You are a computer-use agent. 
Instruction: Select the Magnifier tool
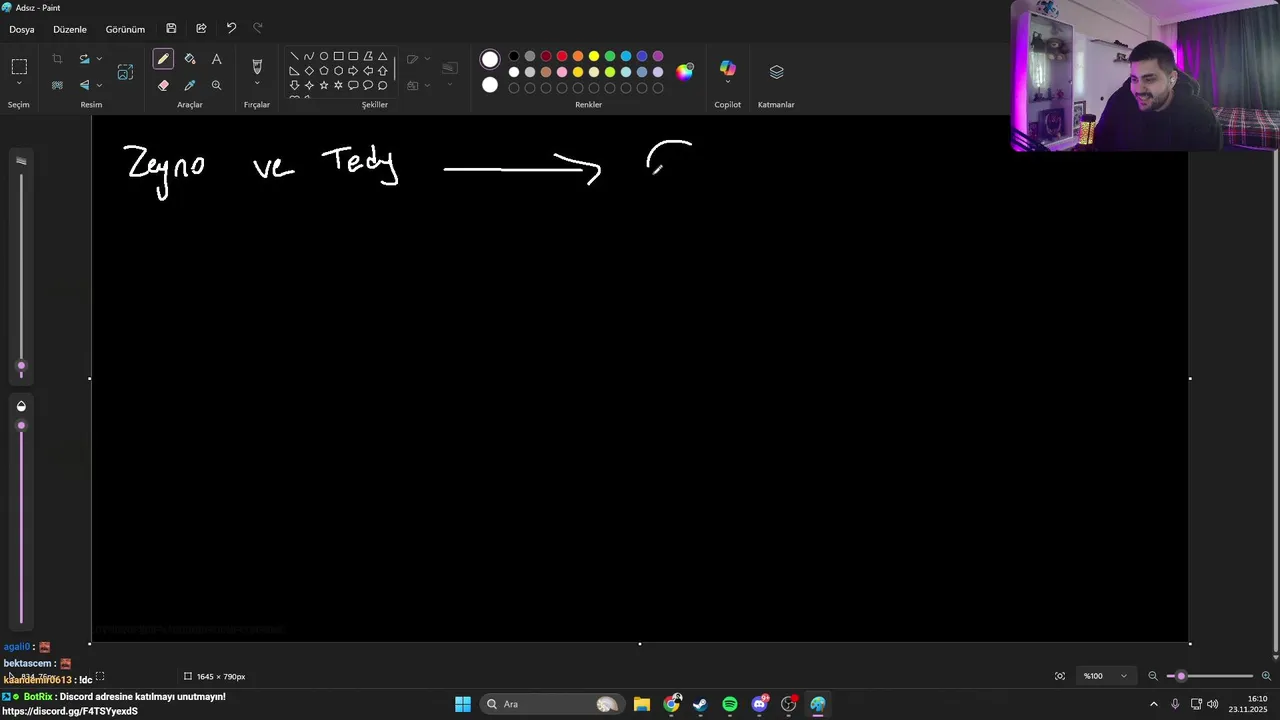pyautogui.click(x=216, y=85)
